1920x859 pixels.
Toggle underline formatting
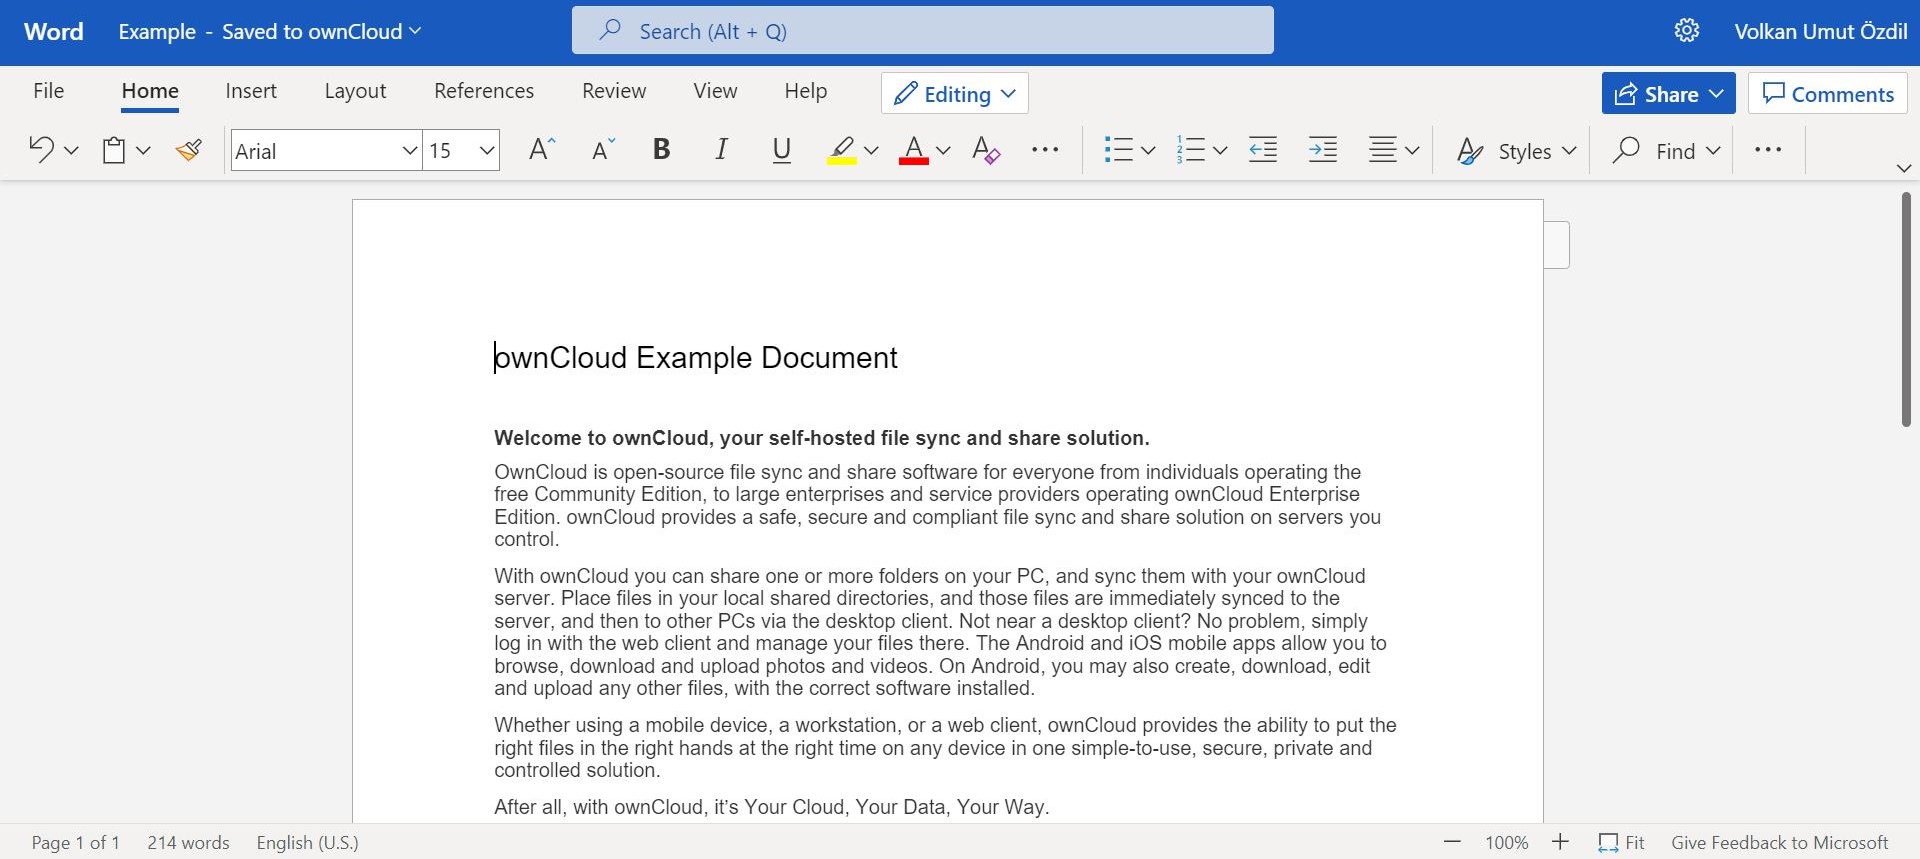pyautogui.click(x=782, y=150)
